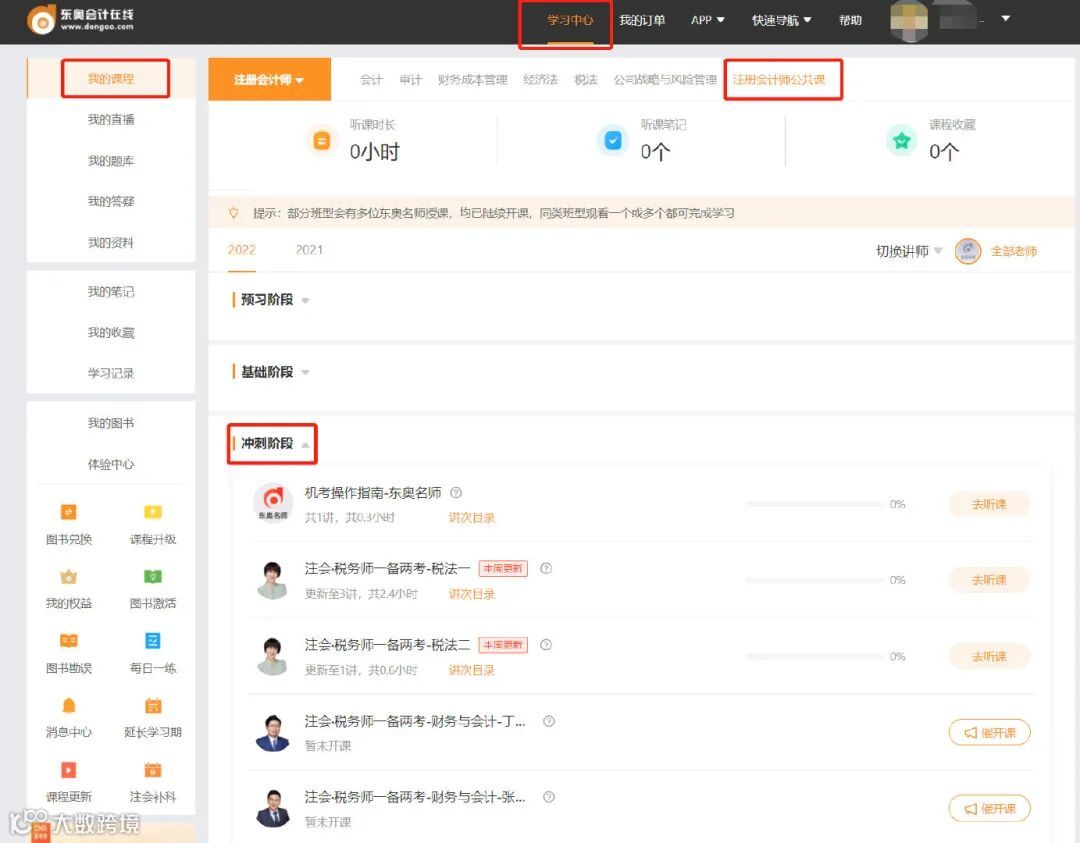Open 我的笔记 in sidebar

[x=111, y=291]
